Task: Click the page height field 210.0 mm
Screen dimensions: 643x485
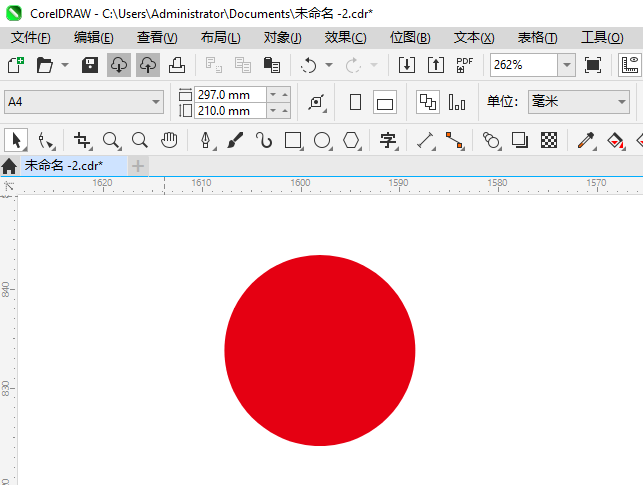Action: click(x=230, y=111)
